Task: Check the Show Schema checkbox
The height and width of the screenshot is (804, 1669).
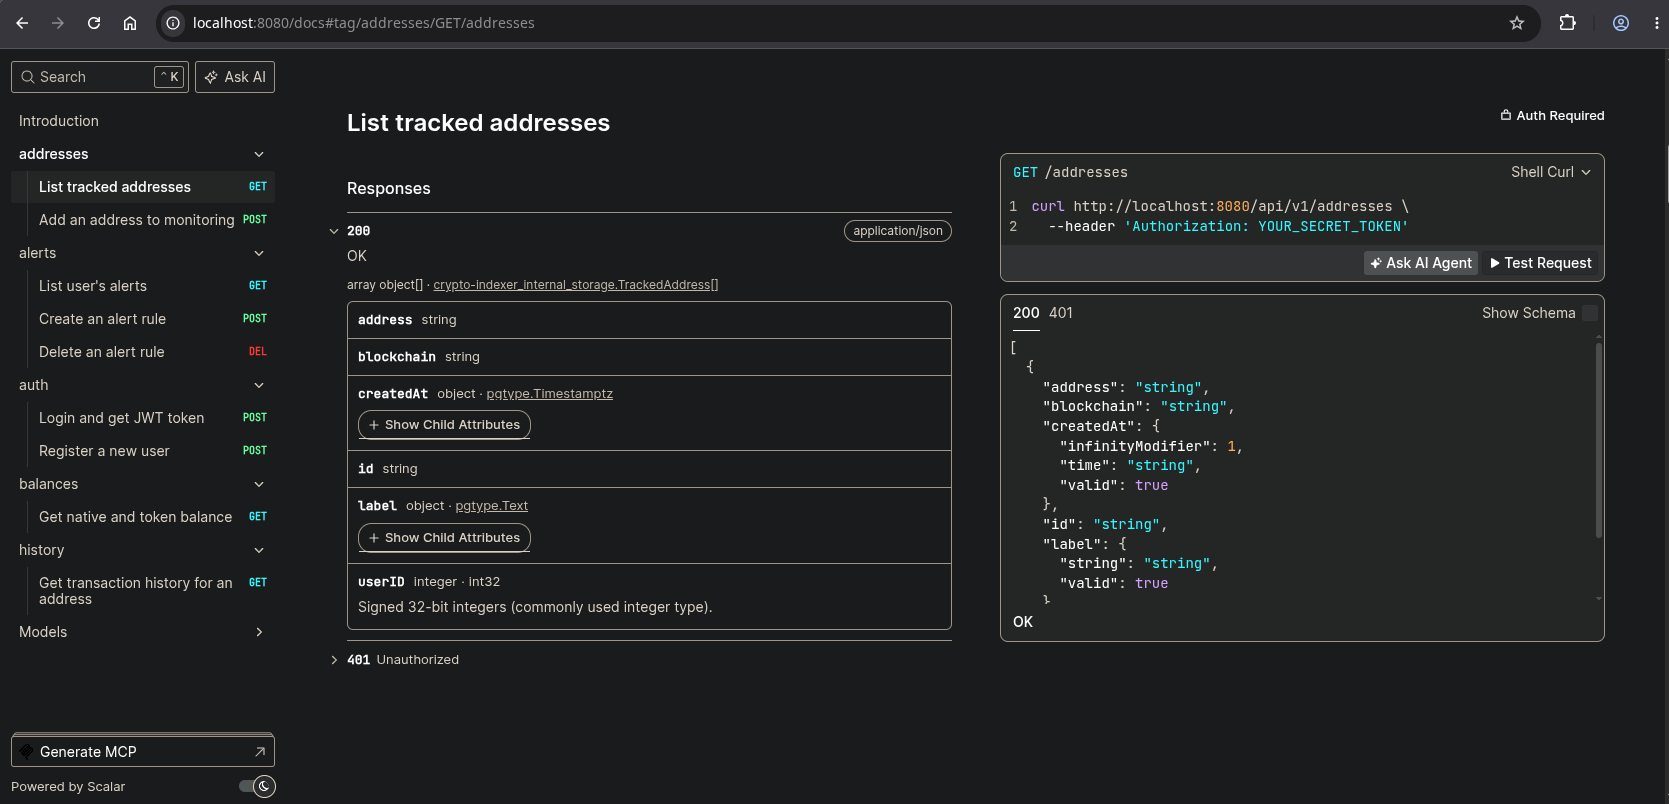Action: (x=1590, y=313)
